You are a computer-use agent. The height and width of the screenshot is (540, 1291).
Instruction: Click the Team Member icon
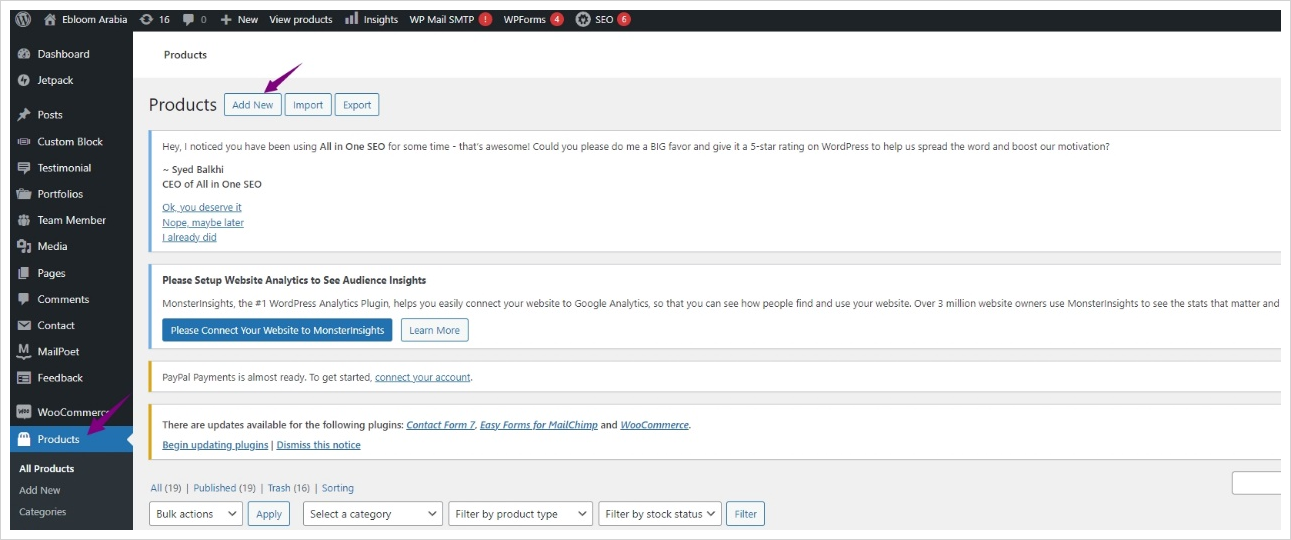tap(24, 220)
